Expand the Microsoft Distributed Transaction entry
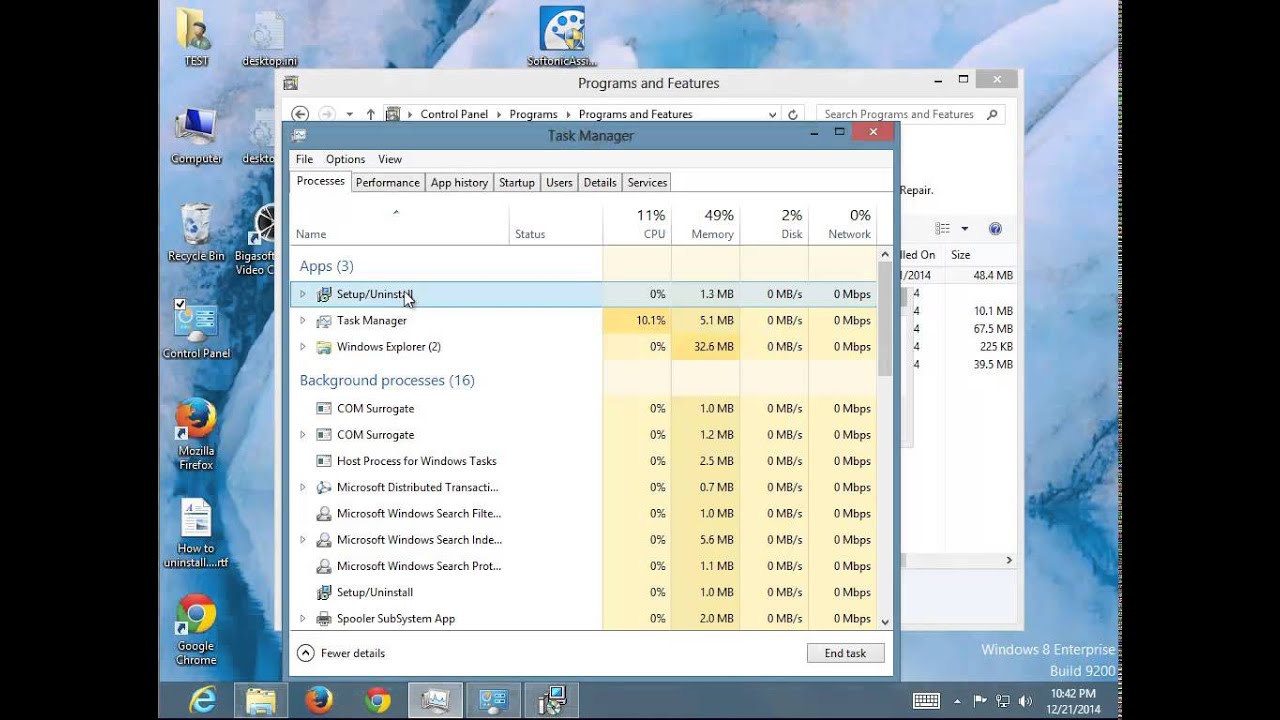1280x720 pixels. (303, 487)
